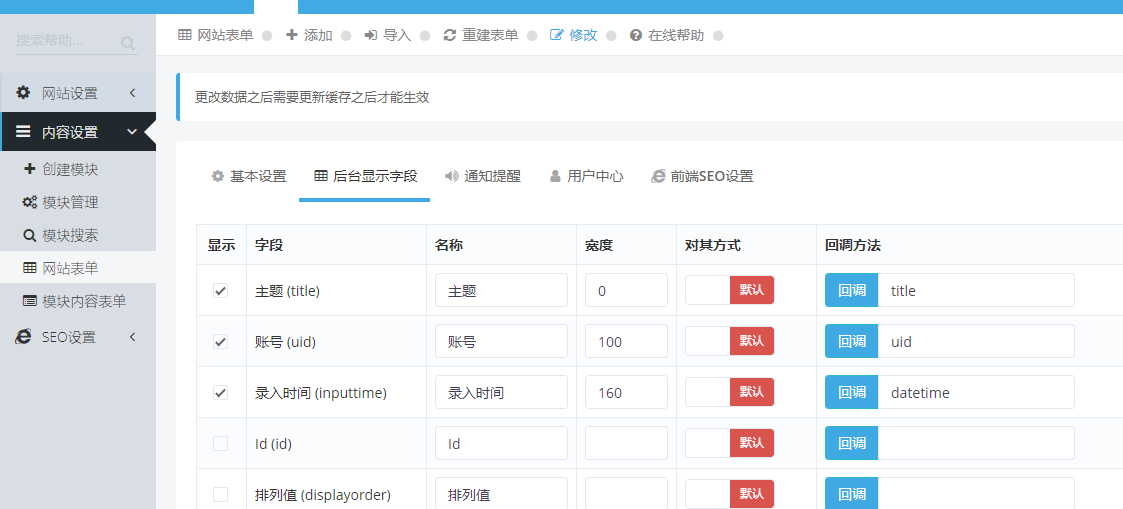Click the plus icon next to 添加
This screenshot has width=1123, height=509.
291,35
